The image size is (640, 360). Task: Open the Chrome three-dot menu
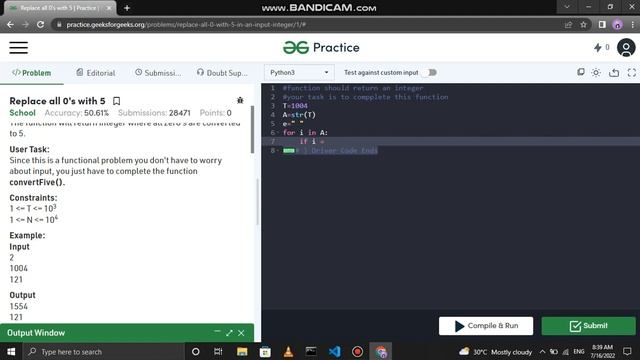coord(633,24)
